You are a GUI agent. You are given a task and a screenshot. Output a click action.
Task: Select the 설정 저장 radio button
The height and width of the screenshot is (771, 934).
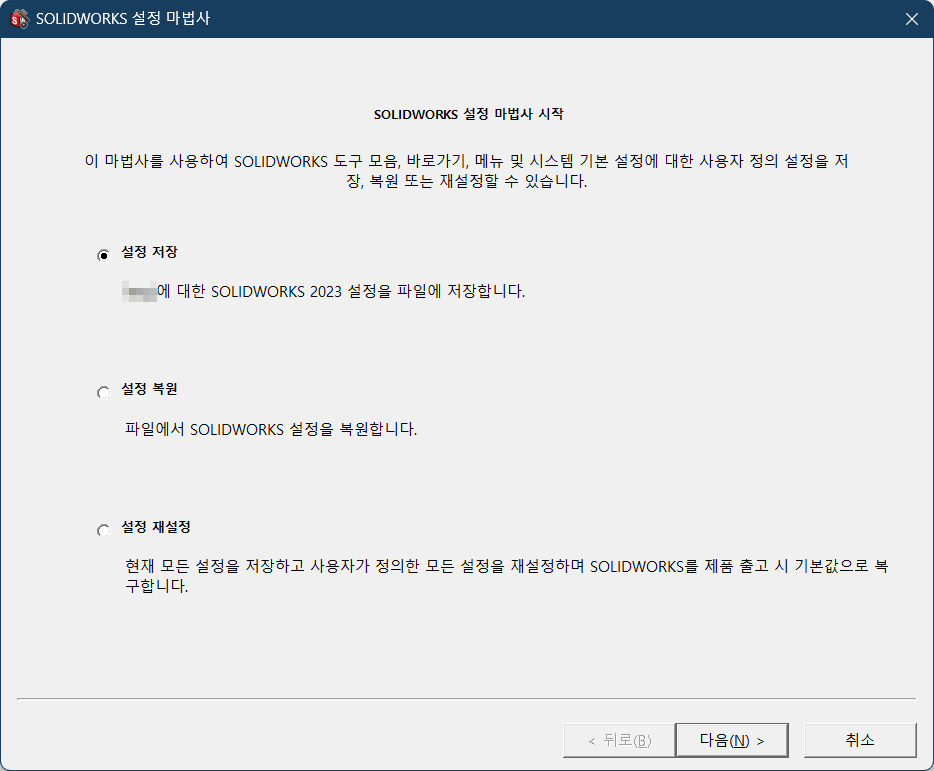tap(104, 255)
